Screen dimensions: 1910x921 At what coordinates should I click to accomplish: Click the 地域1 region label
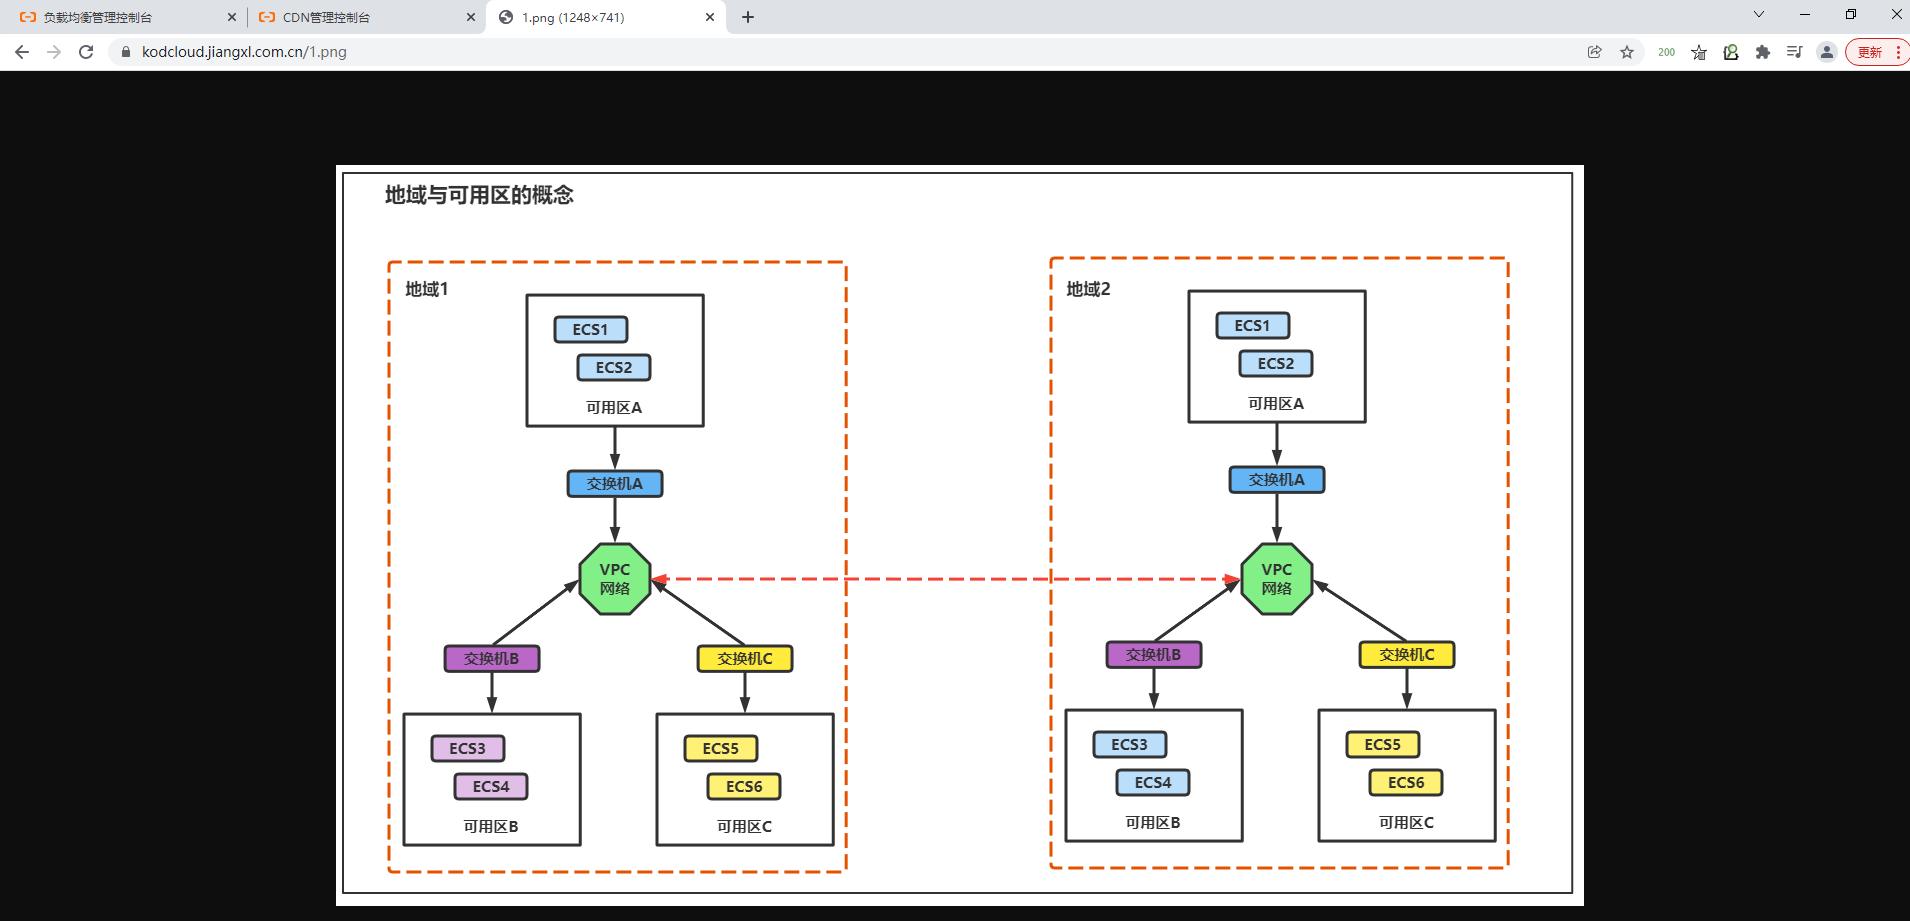click(x=427, y=289)
